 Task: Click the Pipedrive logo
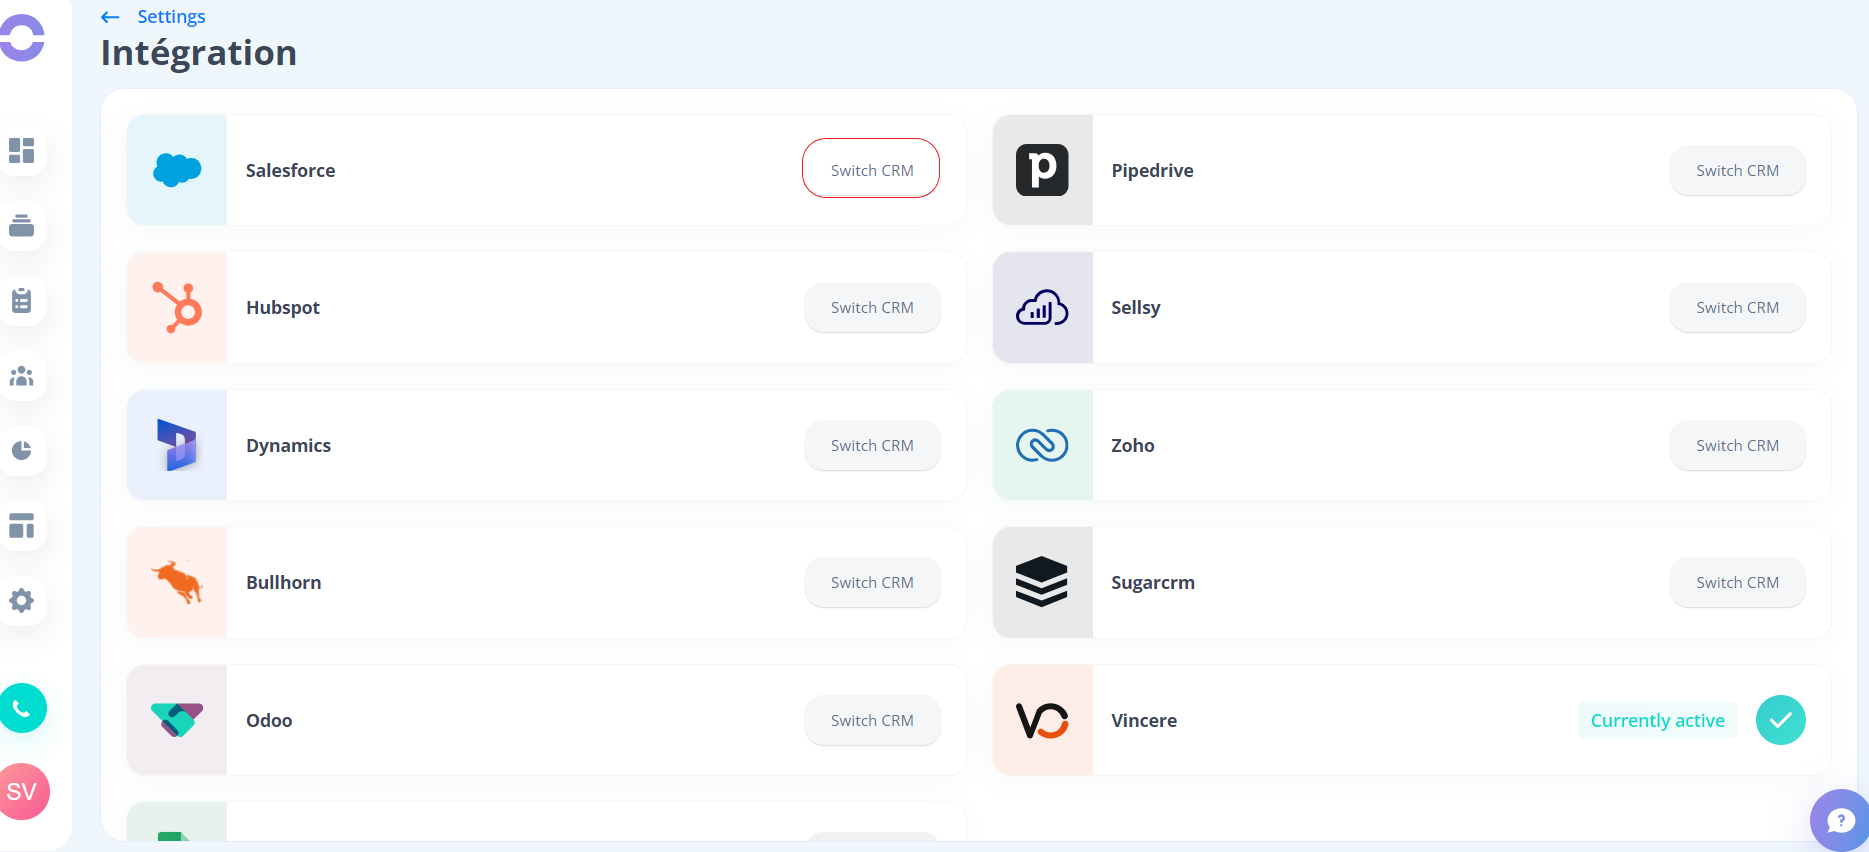[1042, 170]
